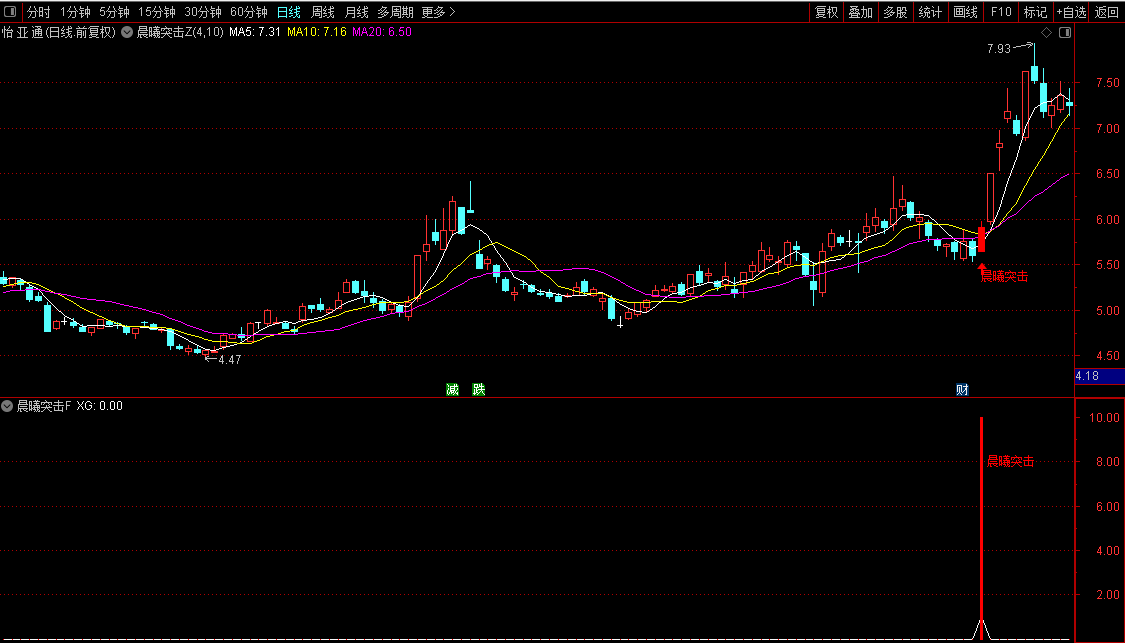Click the XG: 0.00 indicator value
The width and height of the screenshot is (1125, 643).
click(x=100, y=406)
